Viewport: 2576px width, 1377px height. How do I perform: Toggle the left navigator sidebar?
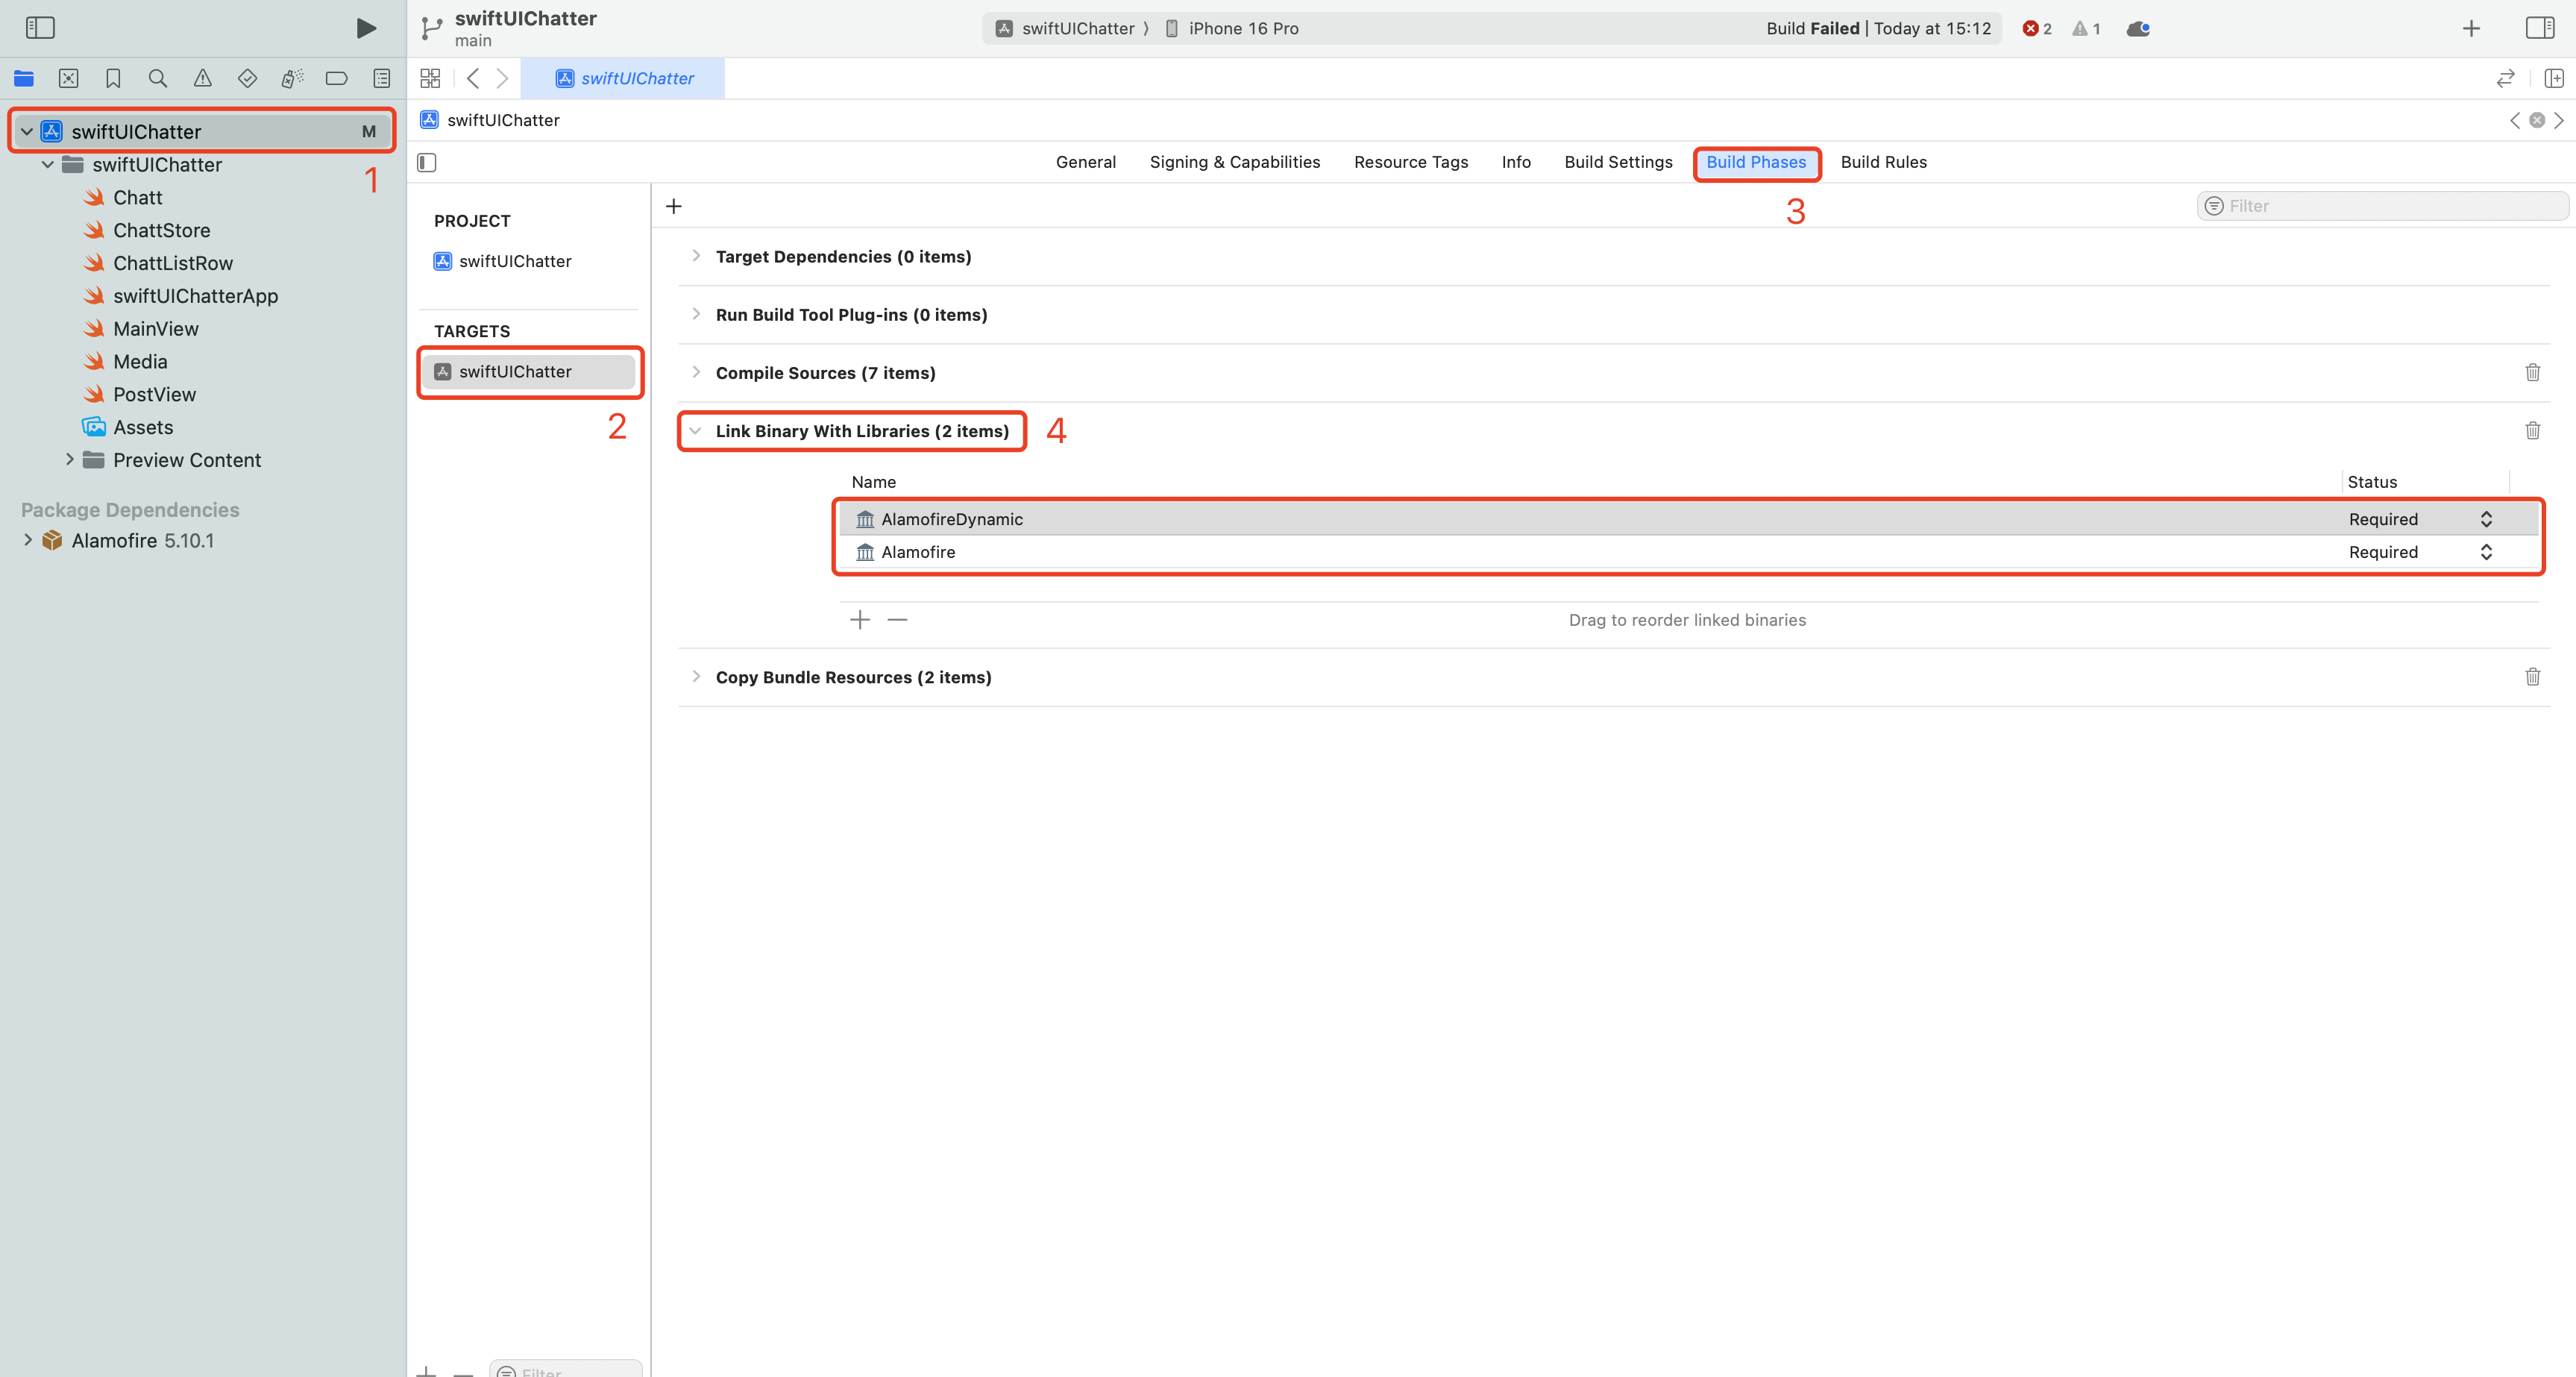coord(40,28)
